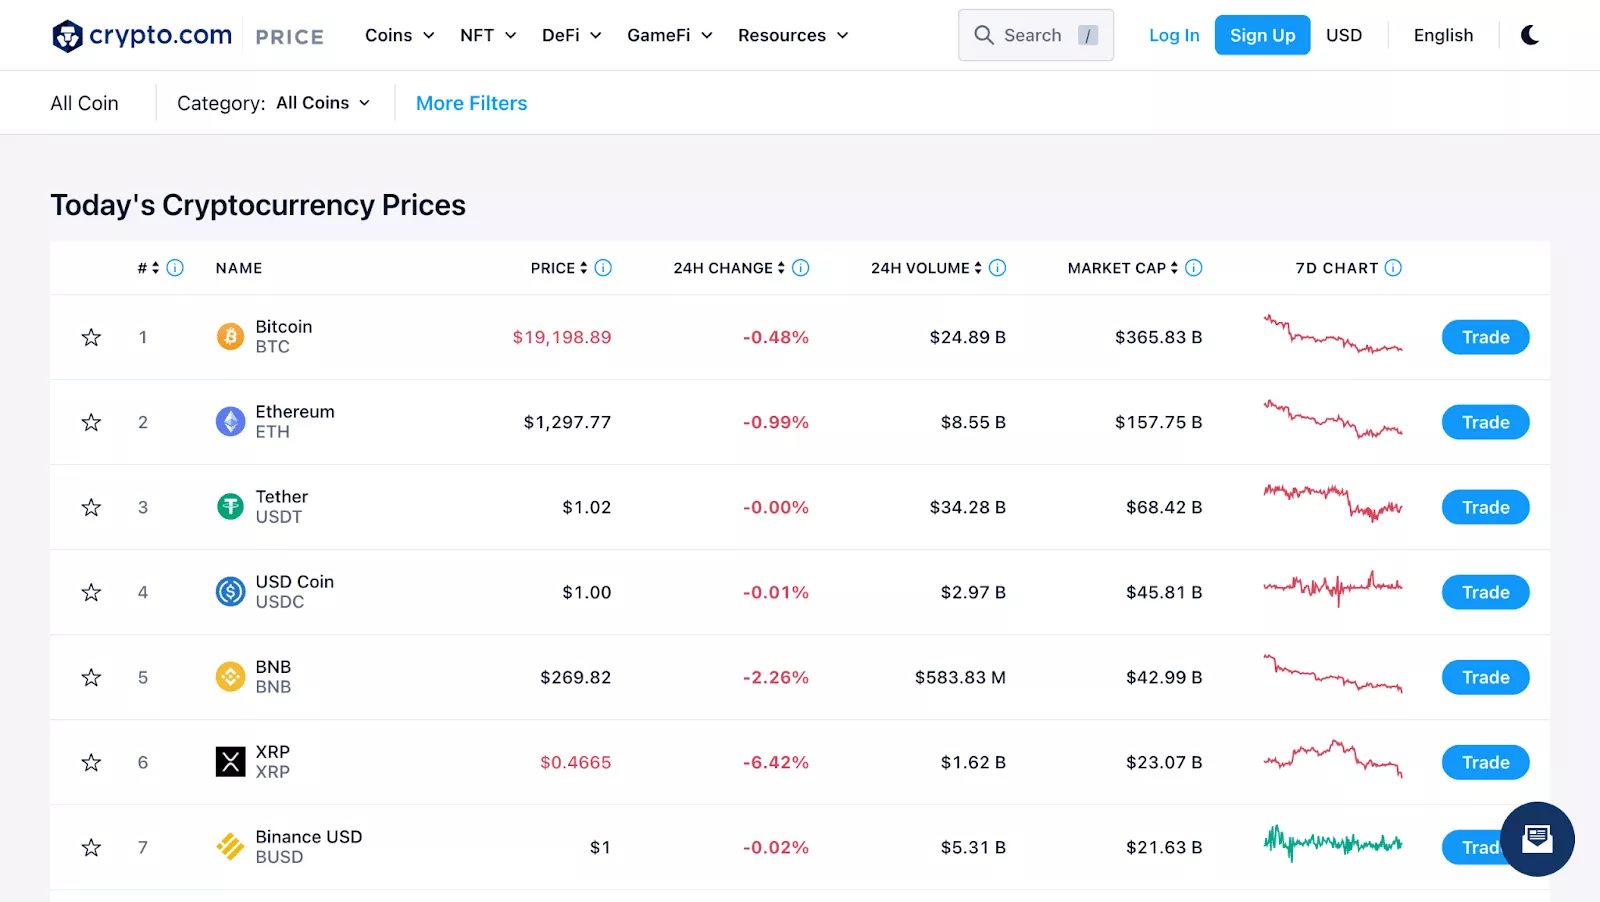Image resolution: width=1600 pixels, height=902 pixels.
Task: Show info icon for 7D Chart
Action: pyautogui.click(x=1393, y=268)
